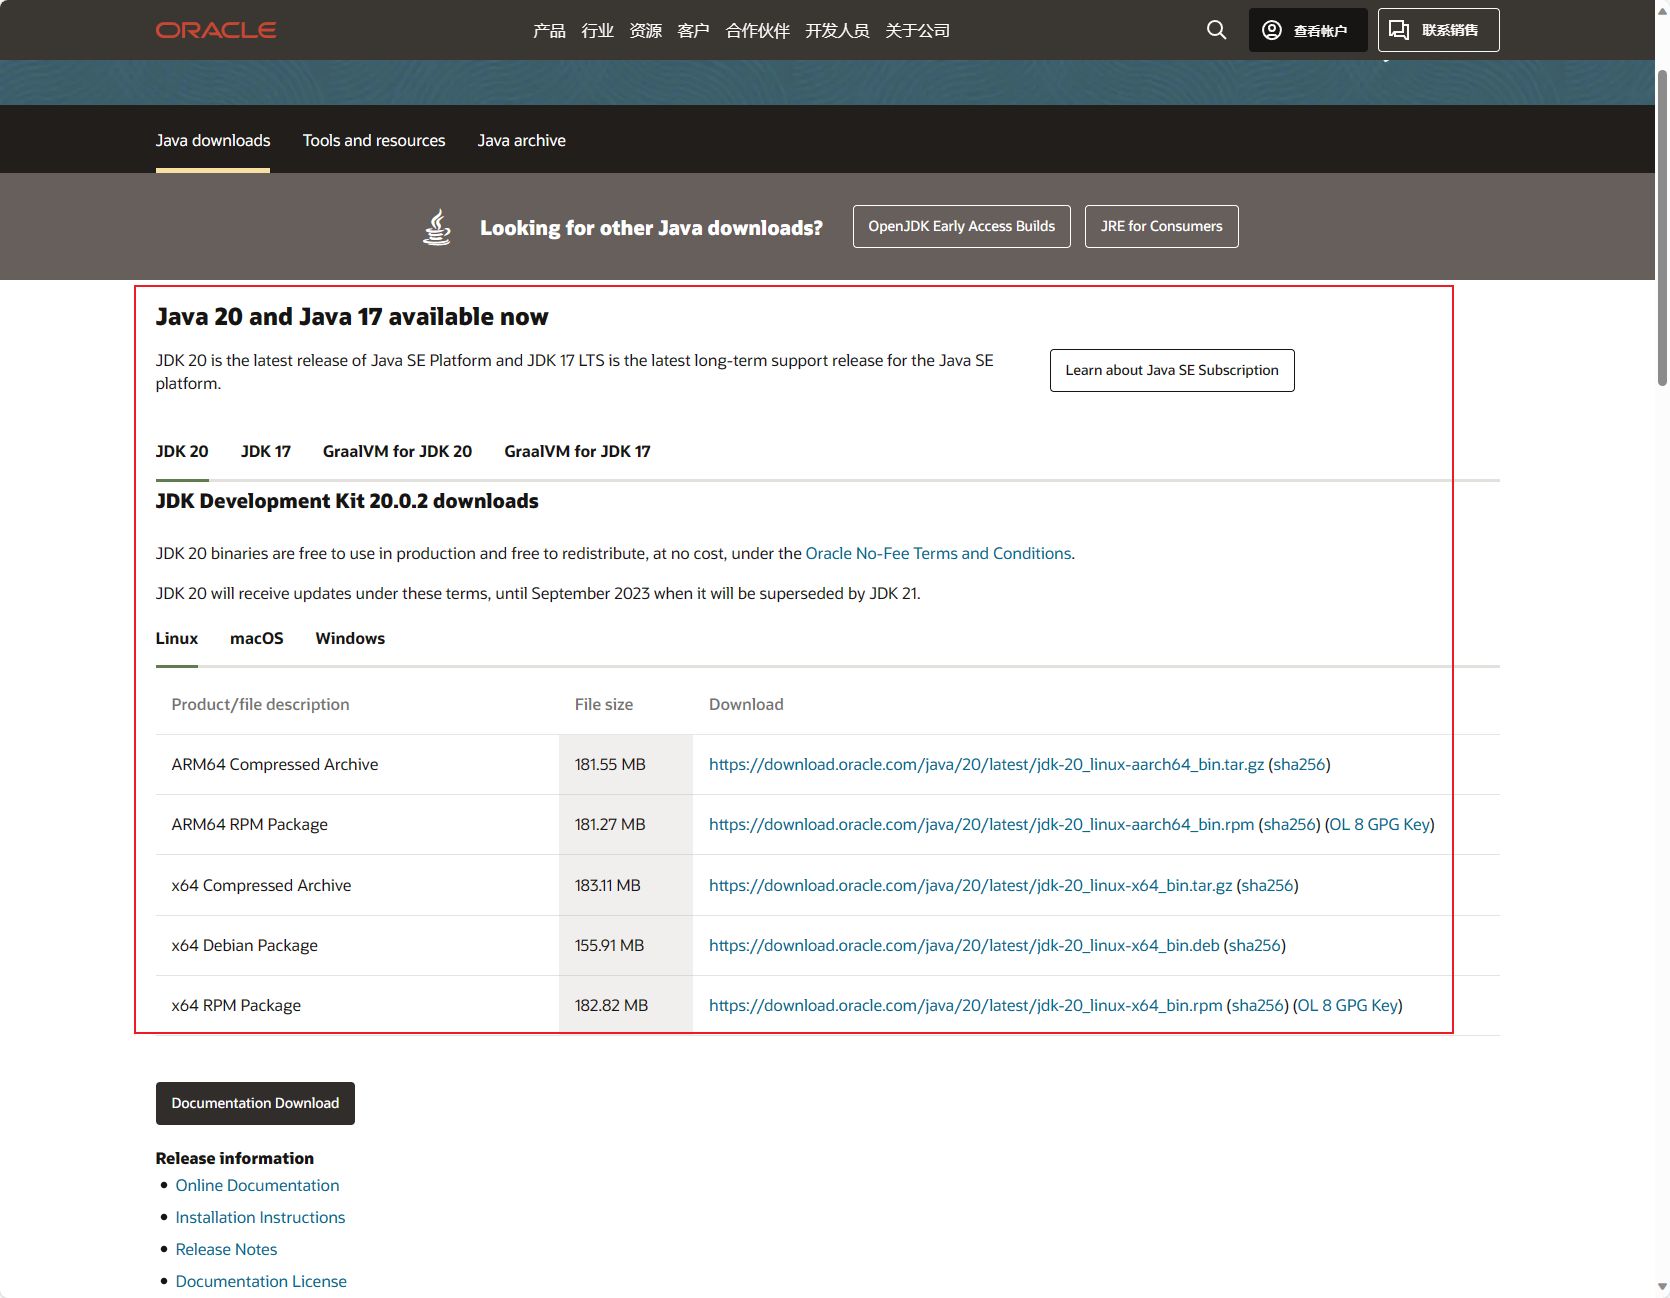The height and width of the screenshot is (1298, 1670).
Task: Click JRE for Consumers button
Action: point(1161,227)
